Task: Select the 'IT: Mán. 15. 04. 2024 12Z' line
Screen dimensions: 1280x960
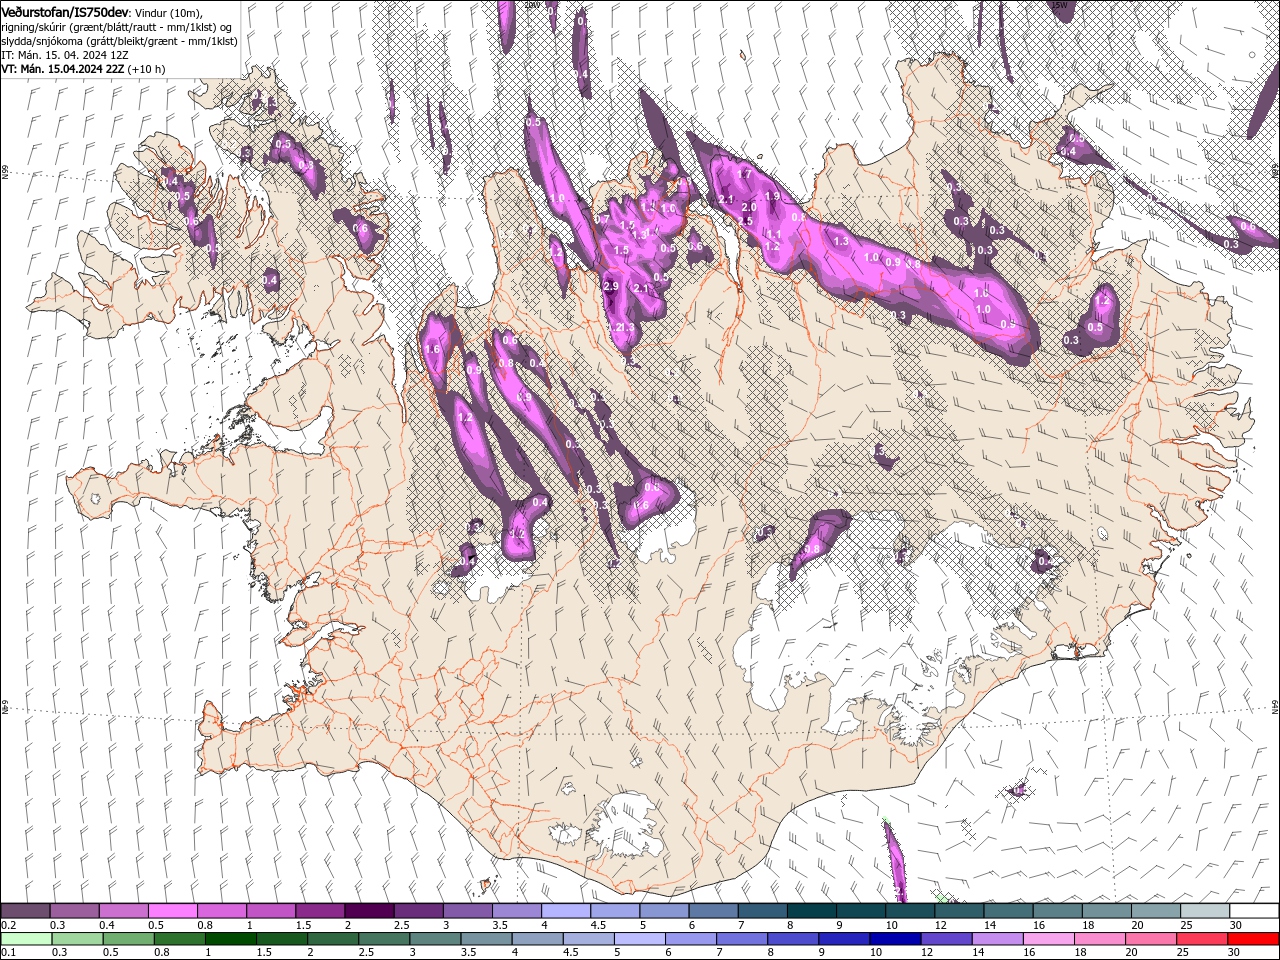Action: [x=65, y=54]
